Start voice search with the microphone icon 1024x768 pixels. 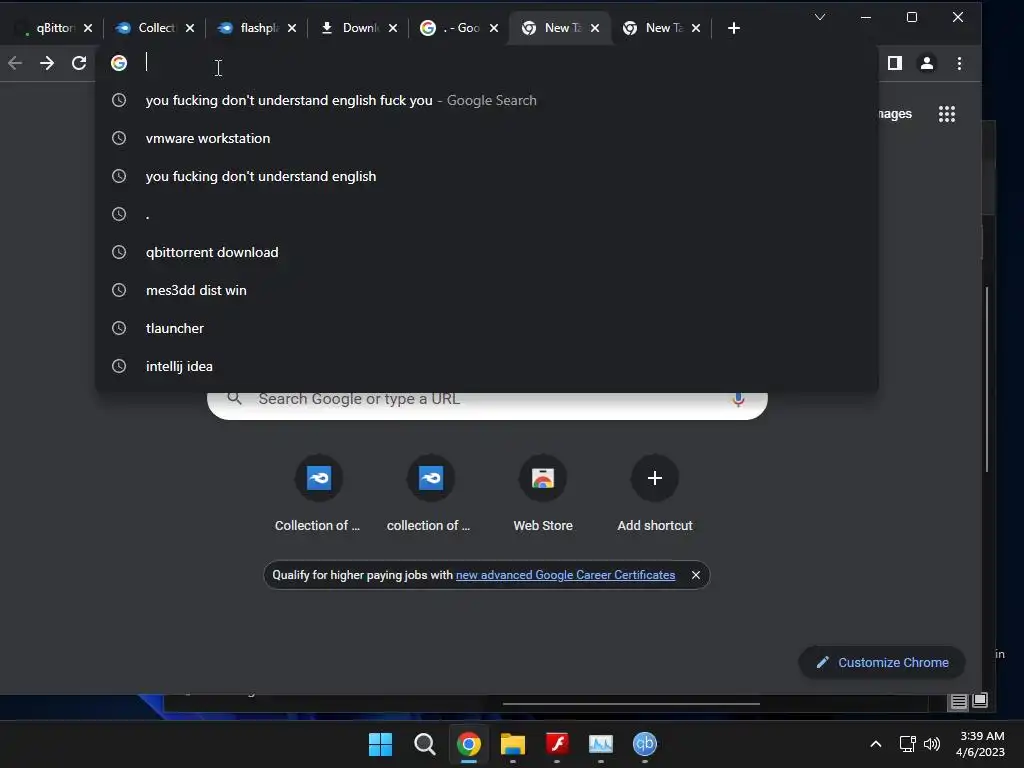coord(738,399)
